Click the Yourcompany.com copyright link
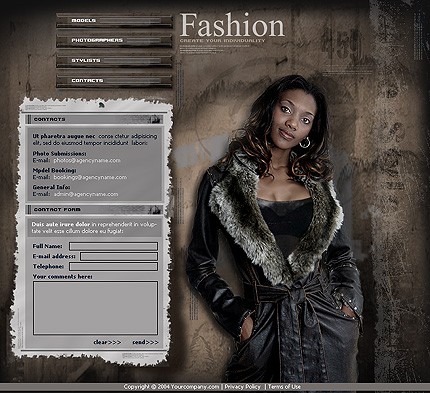Viewport: 430px width, 393px height. pos(195,387)
